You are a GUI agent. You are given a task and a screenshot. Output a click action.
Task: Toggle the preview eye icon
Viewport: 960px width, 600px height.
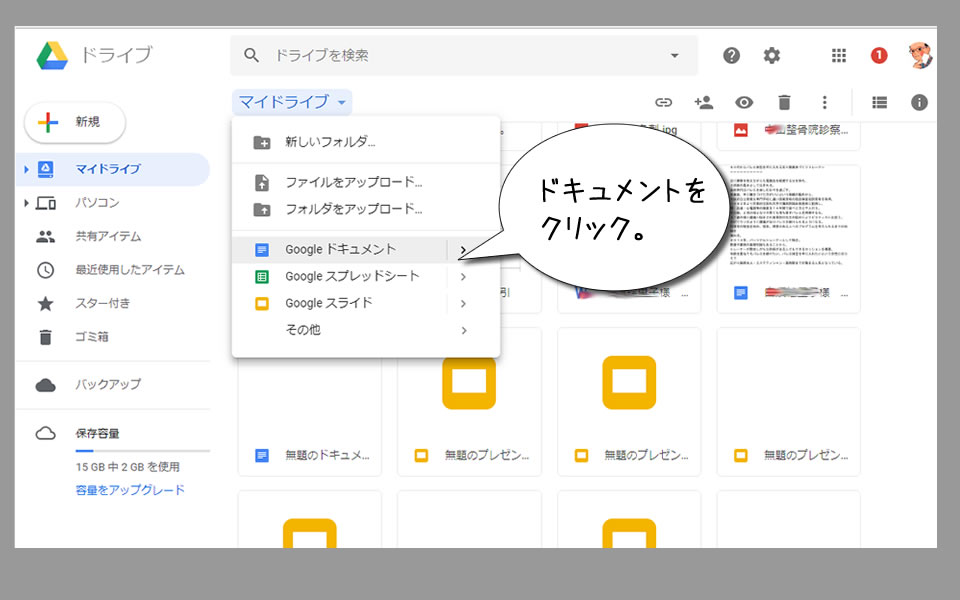744,102
